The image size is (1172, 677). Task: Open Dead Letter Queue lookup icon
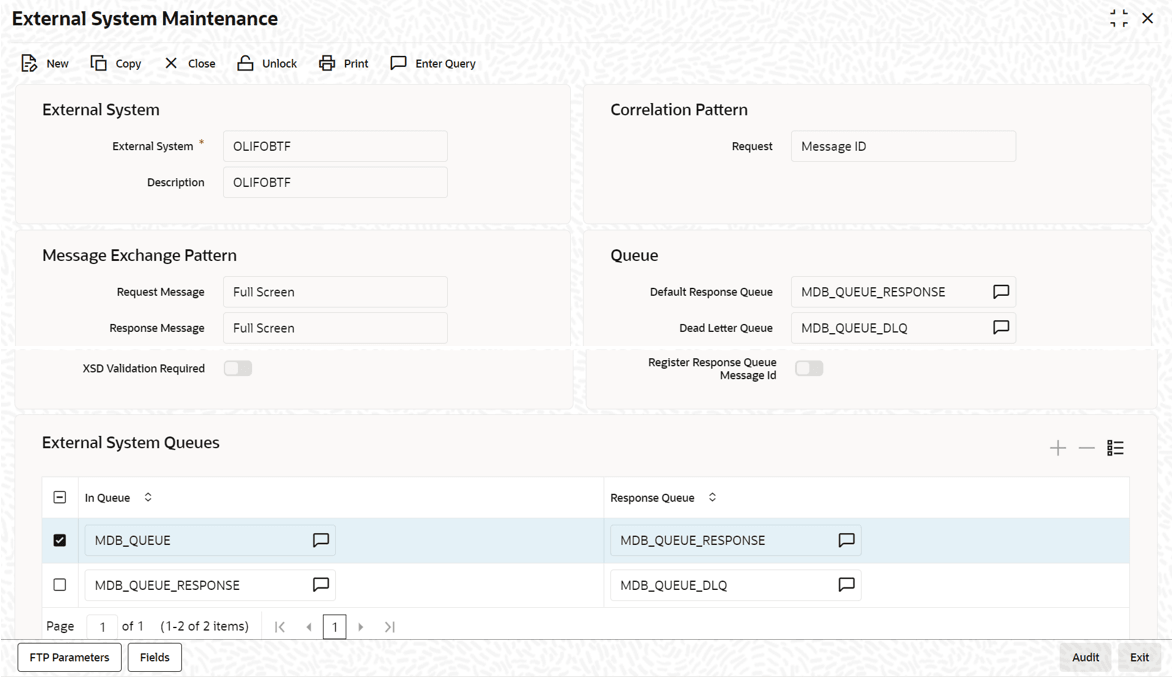[1001, 328]
